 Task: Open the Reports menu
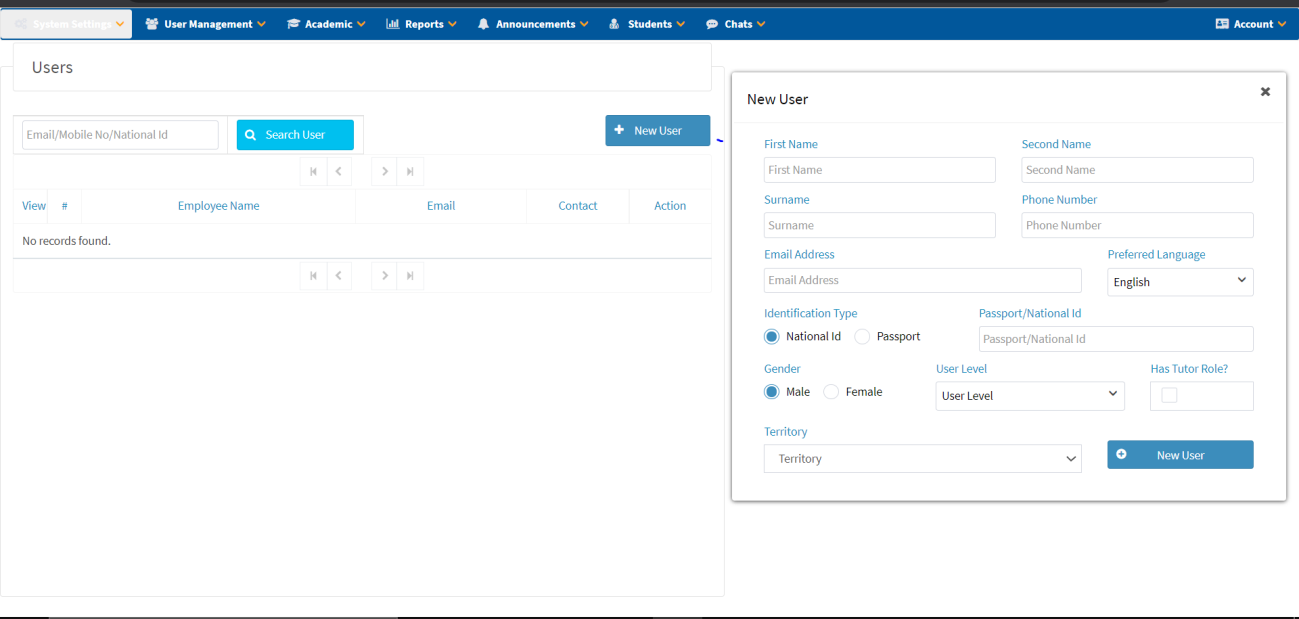(x=421, y=24)
